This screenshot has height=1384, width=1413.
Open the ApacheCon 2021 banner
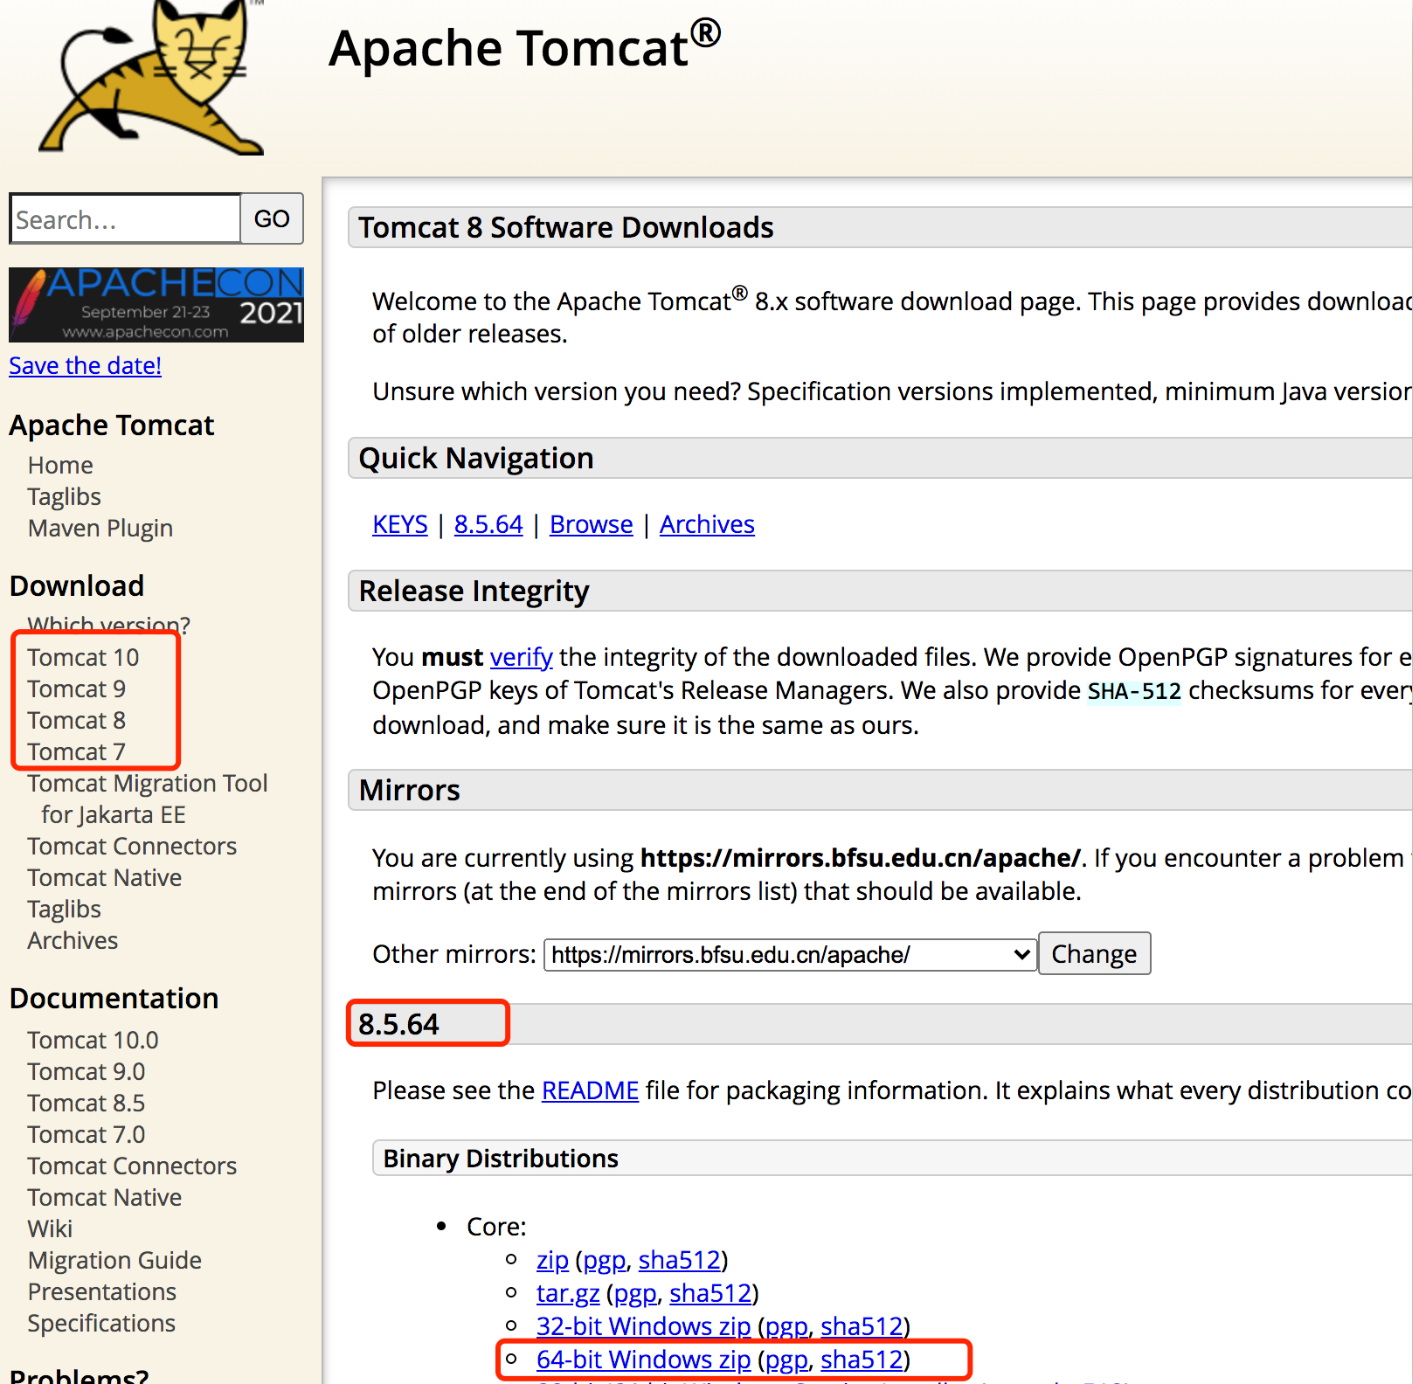pos(156,305)
